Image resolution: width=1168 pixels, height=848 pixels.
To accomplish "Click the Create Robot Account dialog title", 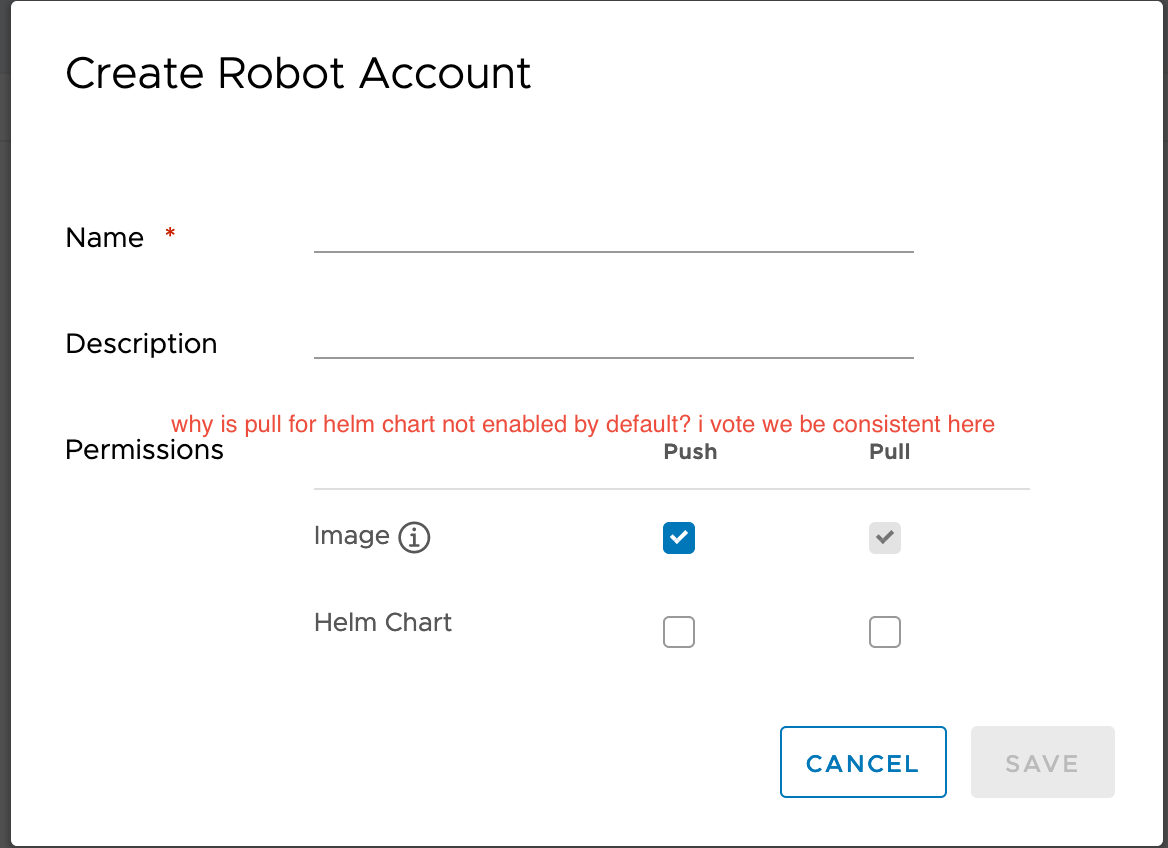I will (298, 73).
